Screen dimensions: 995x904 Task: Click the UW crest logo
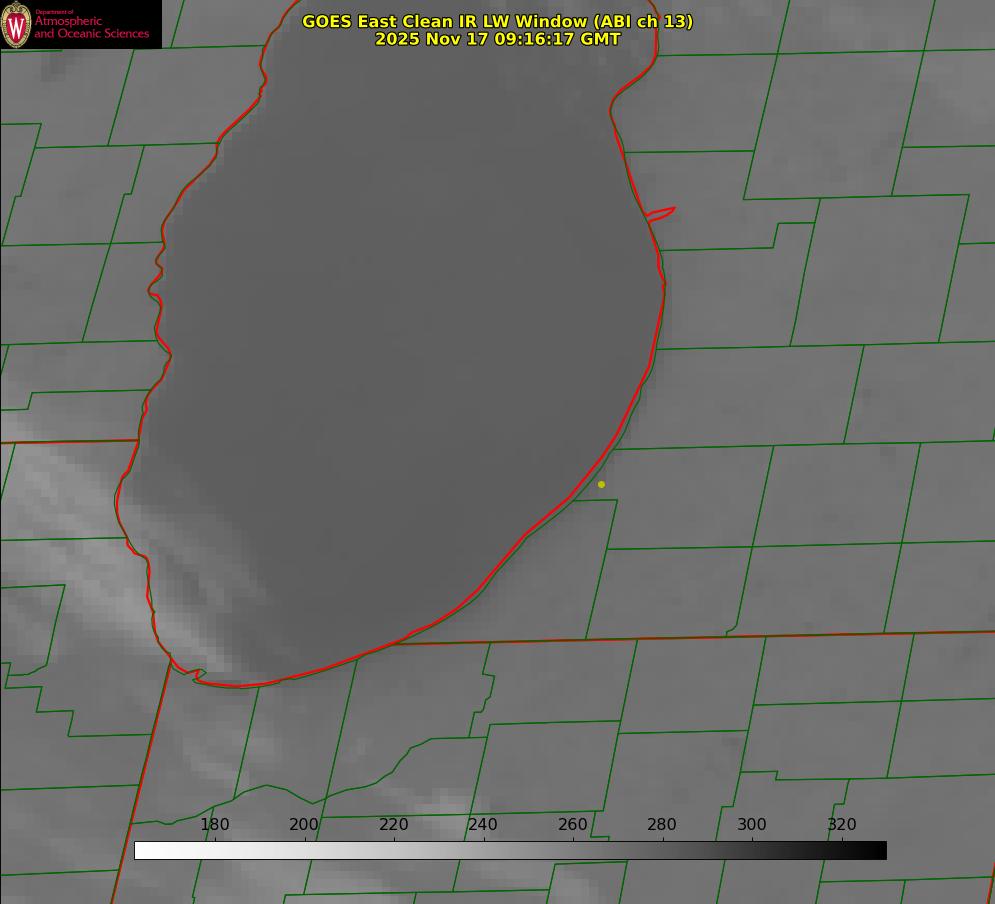(16, 24)
